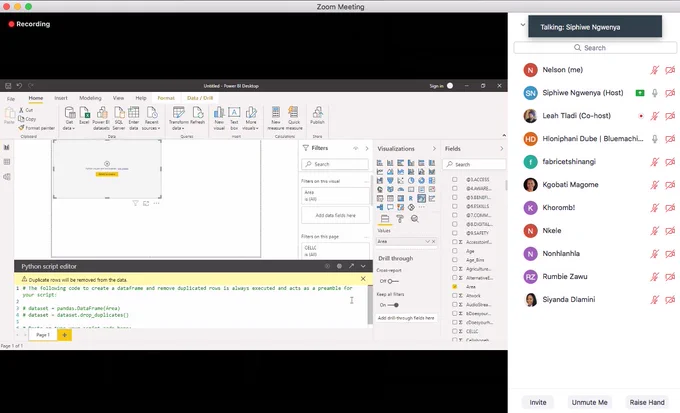Switch to the View ribbon tab
Viewport: 680px width, 413px height.
118,98
